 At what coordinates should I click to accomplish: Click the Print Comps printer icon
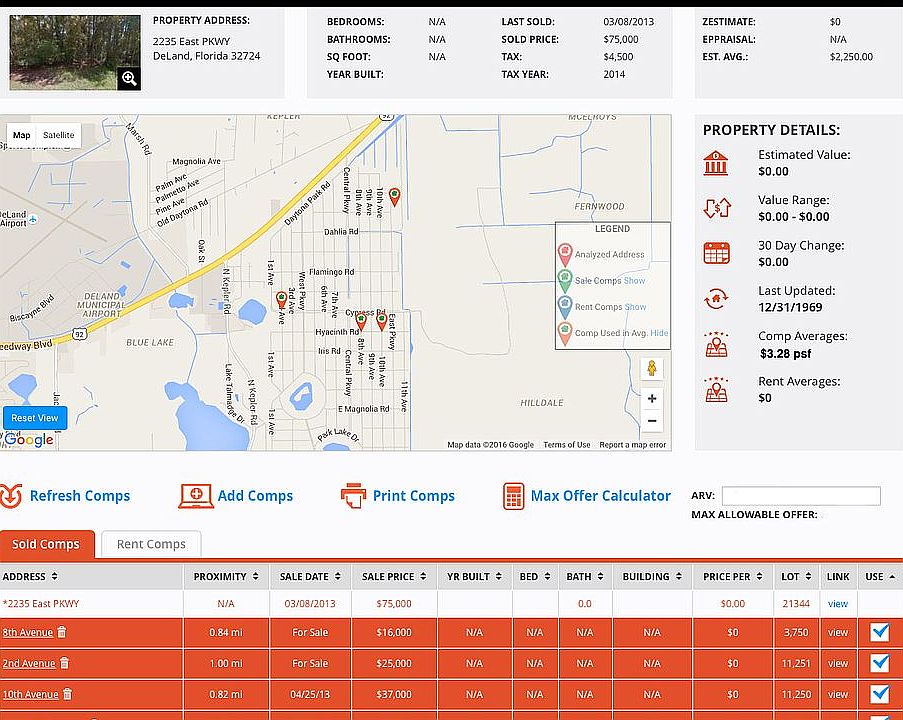point(353,496)
